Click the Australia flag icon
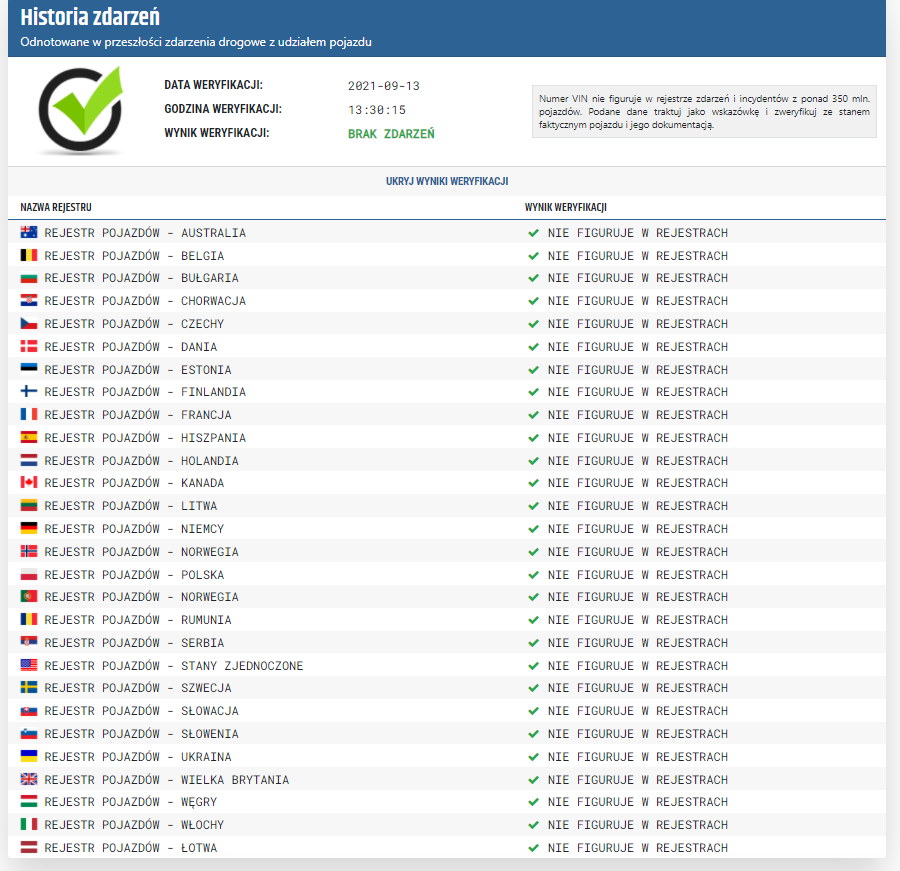 click(x=29, y=233)
